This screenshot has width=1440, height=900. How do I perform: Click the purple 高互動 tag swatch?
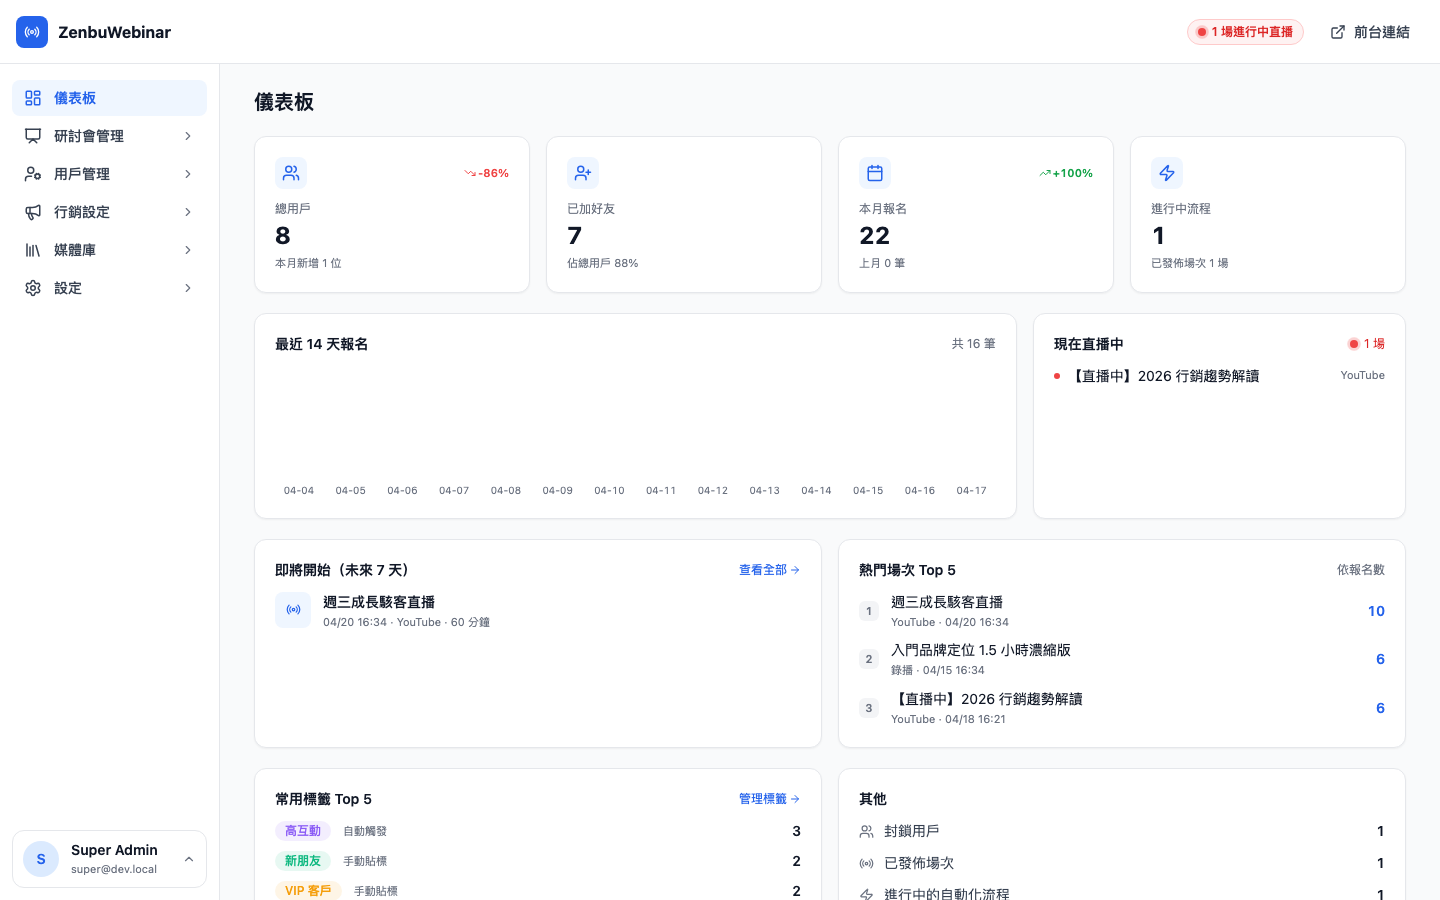(x=302, y=831)
